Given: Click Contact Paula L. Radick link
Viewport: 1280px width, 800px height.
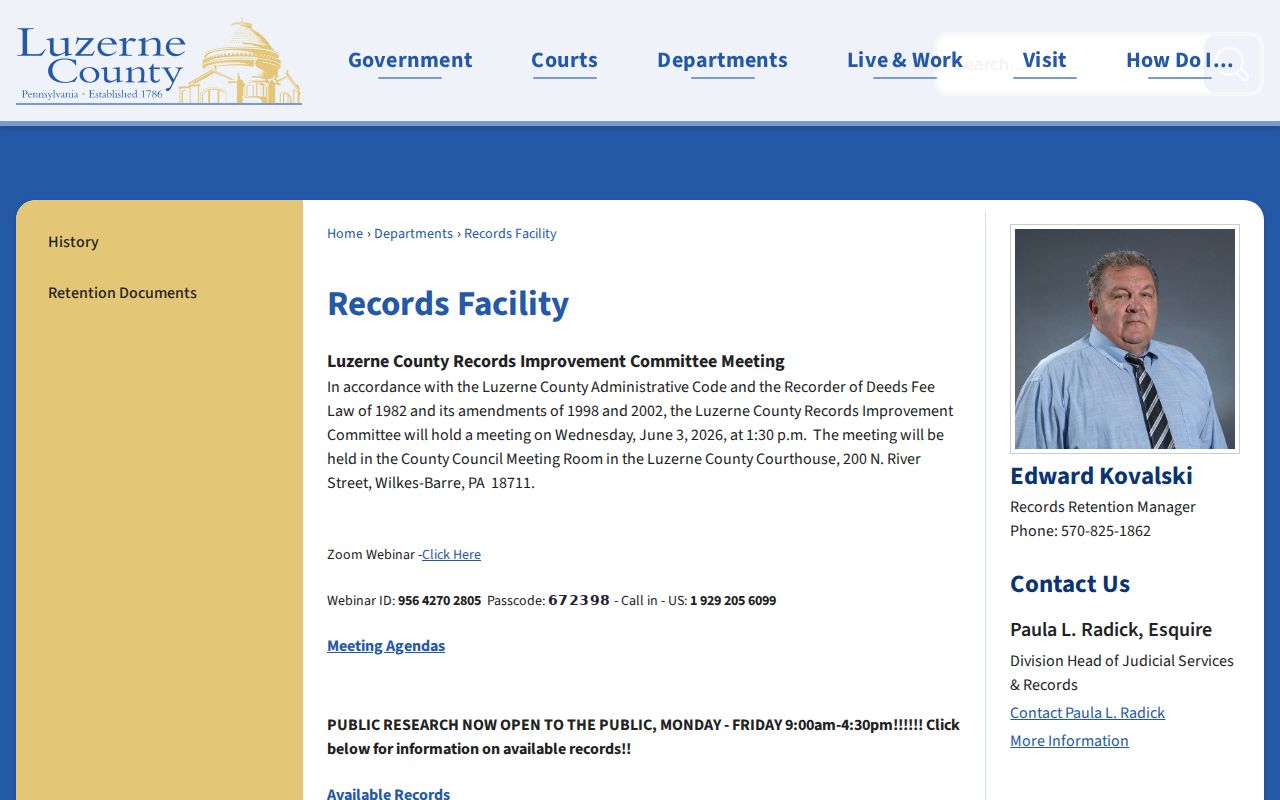Looking at the screenshot, I should 1087,713.
